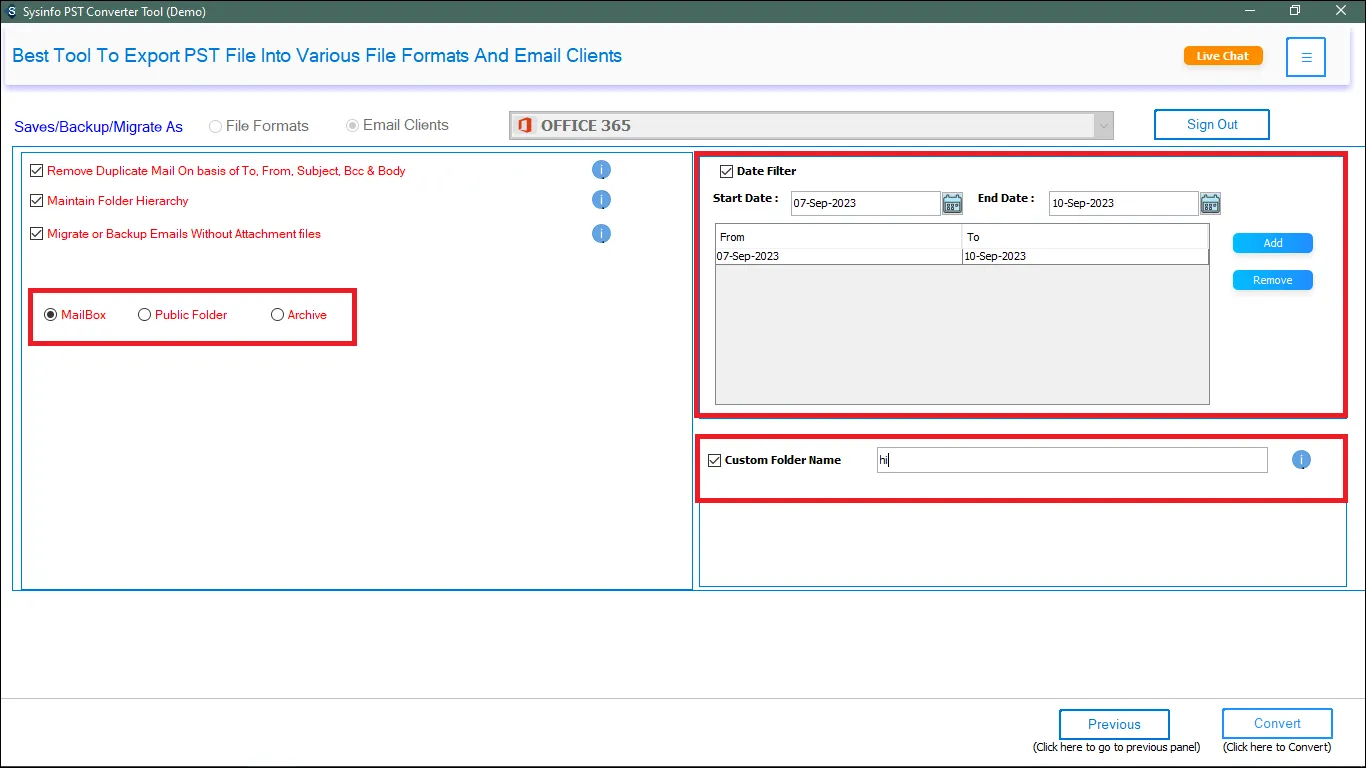Go back with the Previous button
Image resolution: width=1366 pixels, height=768 pixels.
point(1114,724)
